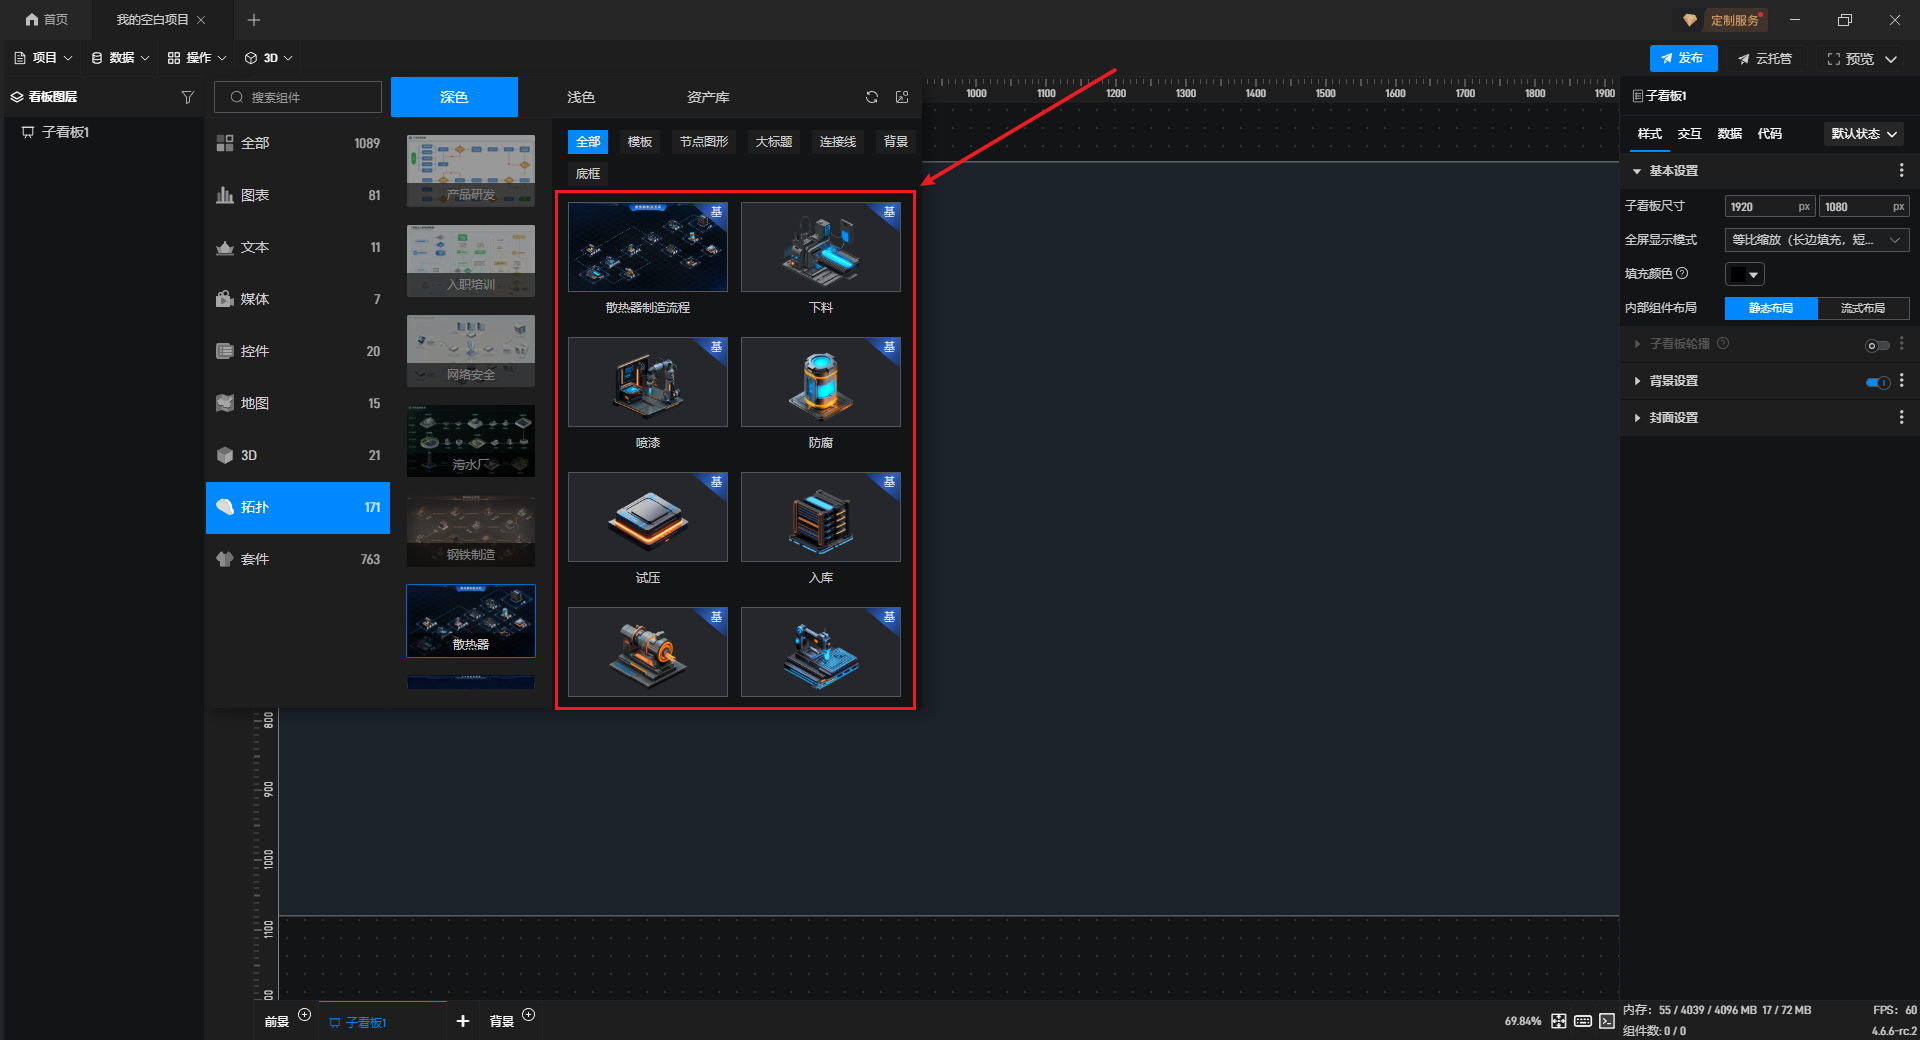Image resolution: width=1920 pixels, height=1040 pixels.
Task: Open the 数据 dropdown in the top toolbar
Action: pyautogui.click(x=120, y=58)
